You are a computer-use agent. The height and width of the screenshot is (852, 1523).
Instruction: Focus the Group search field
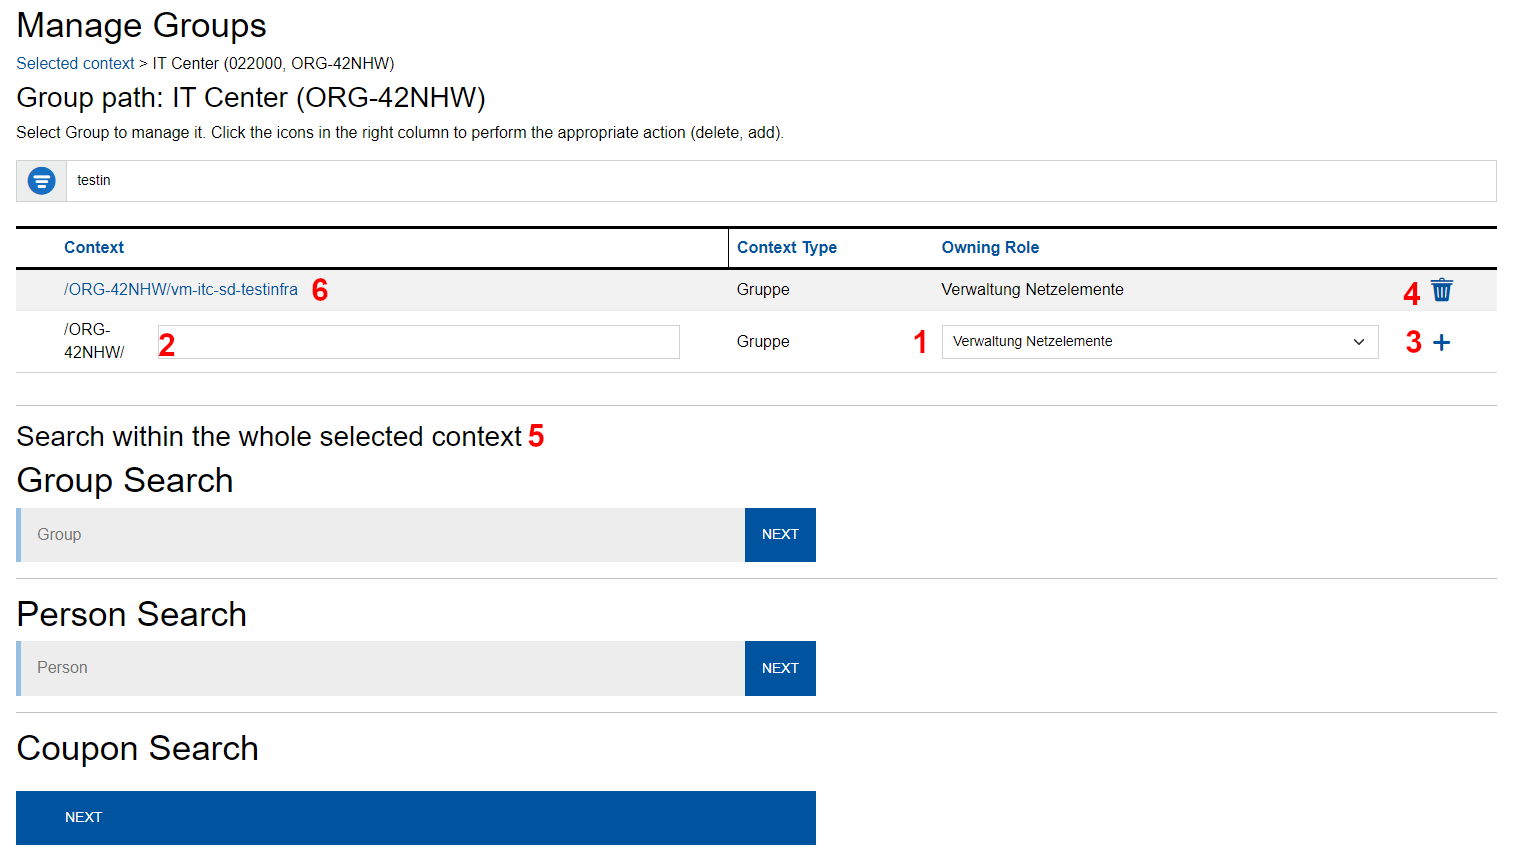click(x=382, y=535)
